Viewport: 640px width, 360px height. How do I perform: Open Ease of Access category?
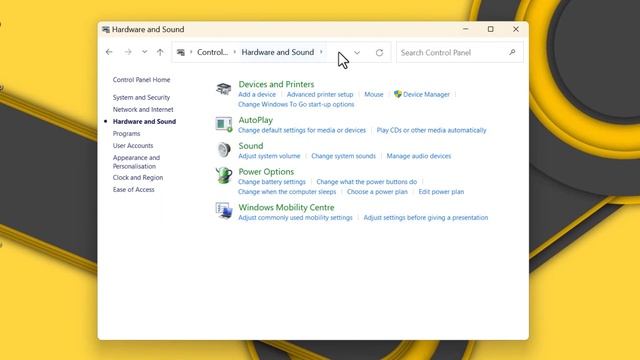click(x=133, y=189)
